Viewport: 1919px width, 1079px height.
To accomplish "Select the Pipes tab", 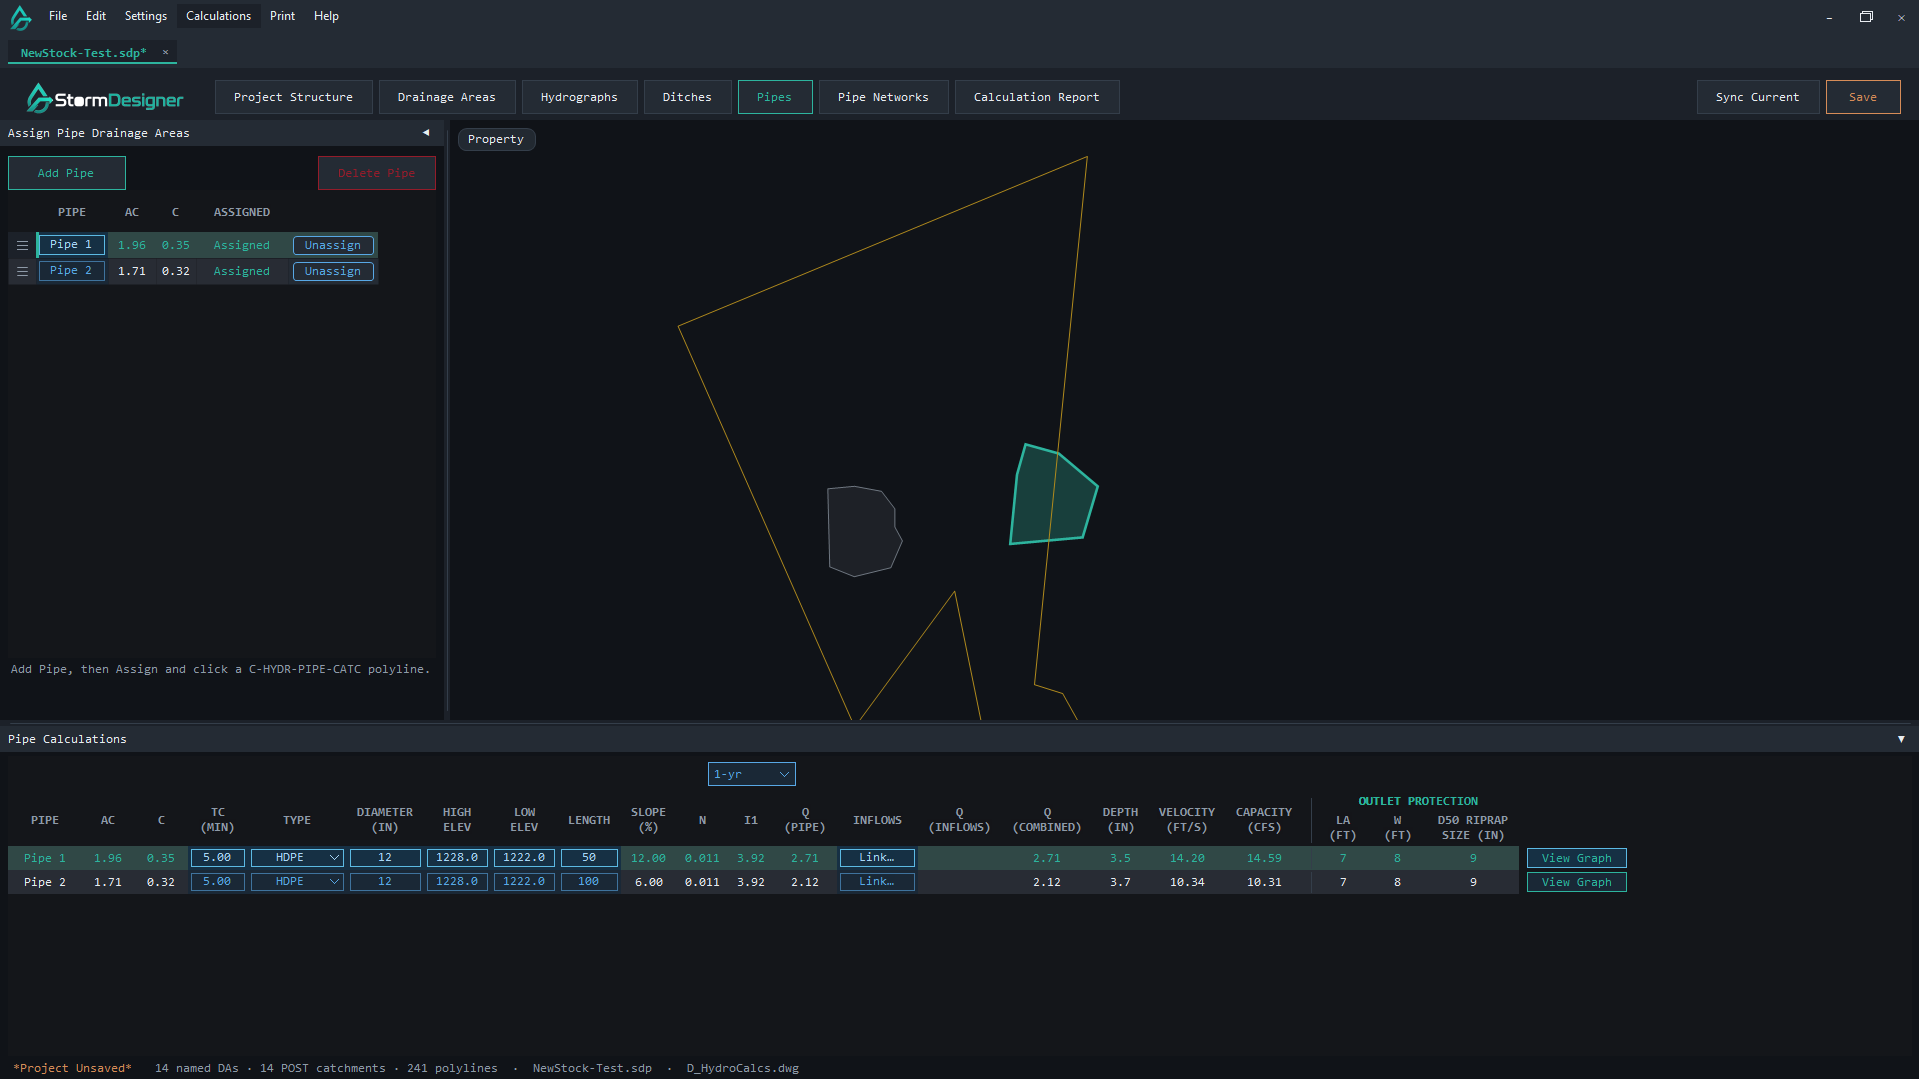I will tap(775, 97).
